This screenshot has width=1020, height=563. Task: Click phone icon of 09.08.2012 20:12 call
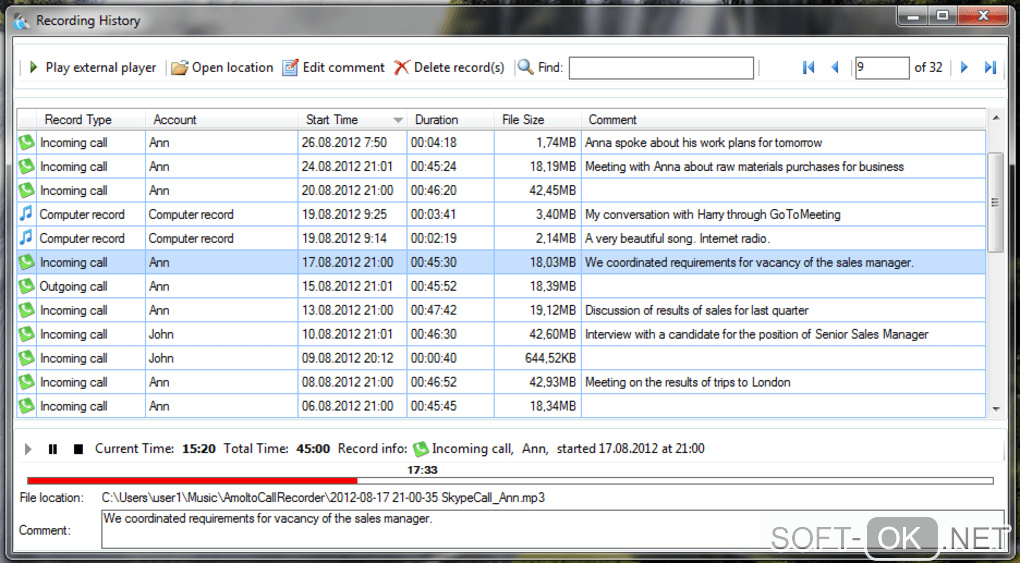(26, 358)
